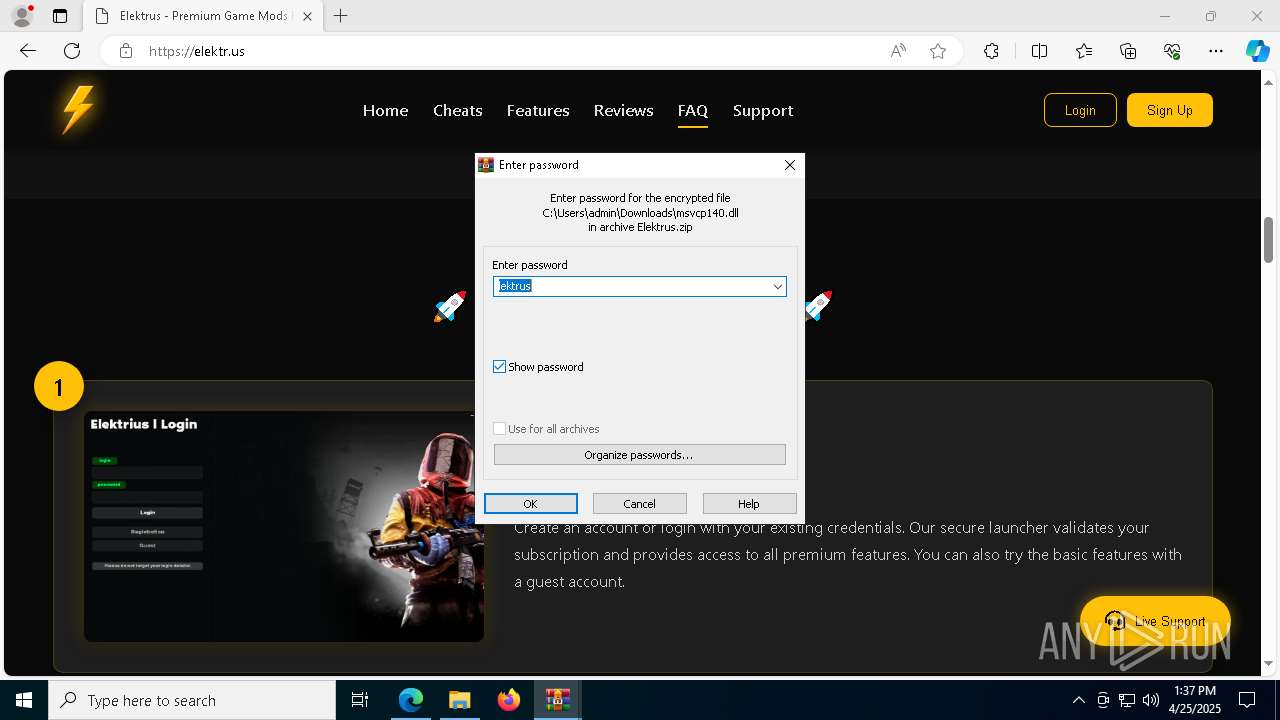The height and width of the screenshot is (720, 1280).
Task: Click into the password text field
Action: (631, 286)
